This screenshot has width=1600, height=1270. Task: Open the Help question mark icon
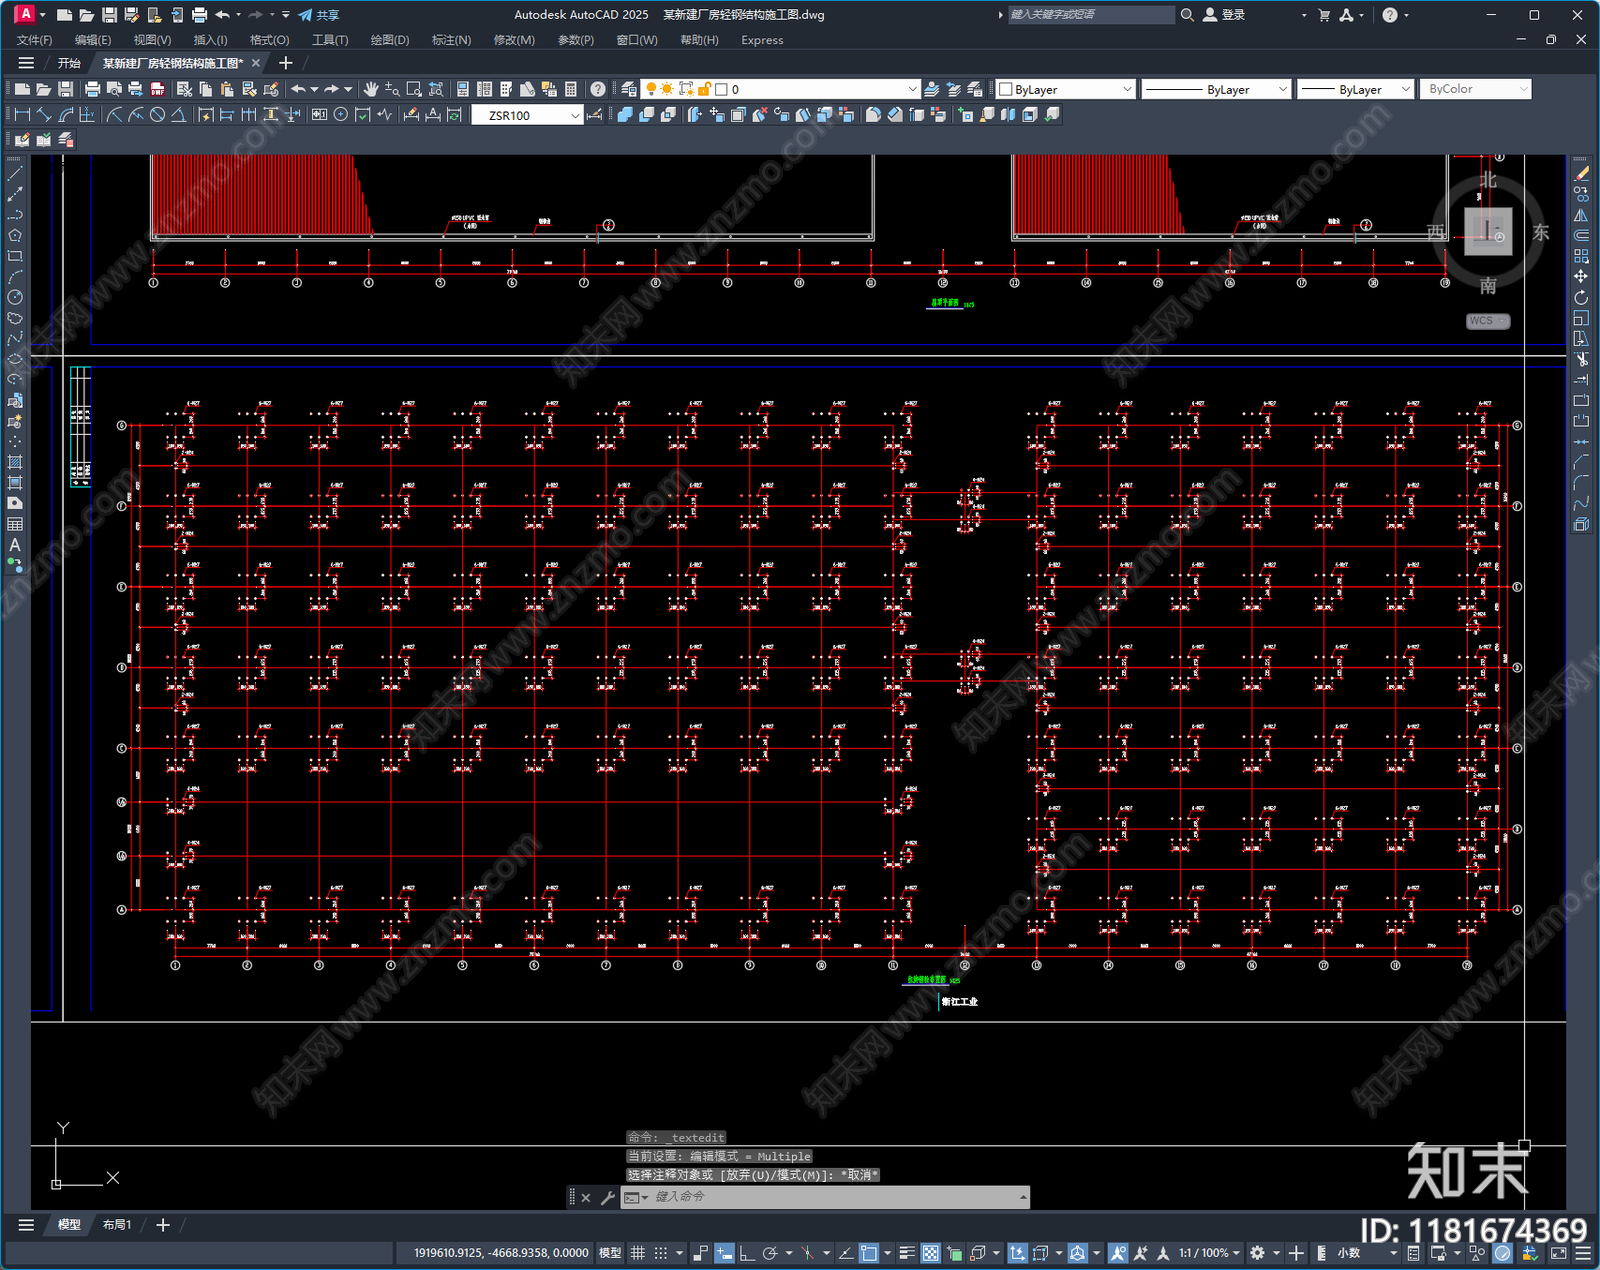tap(598, 89)
